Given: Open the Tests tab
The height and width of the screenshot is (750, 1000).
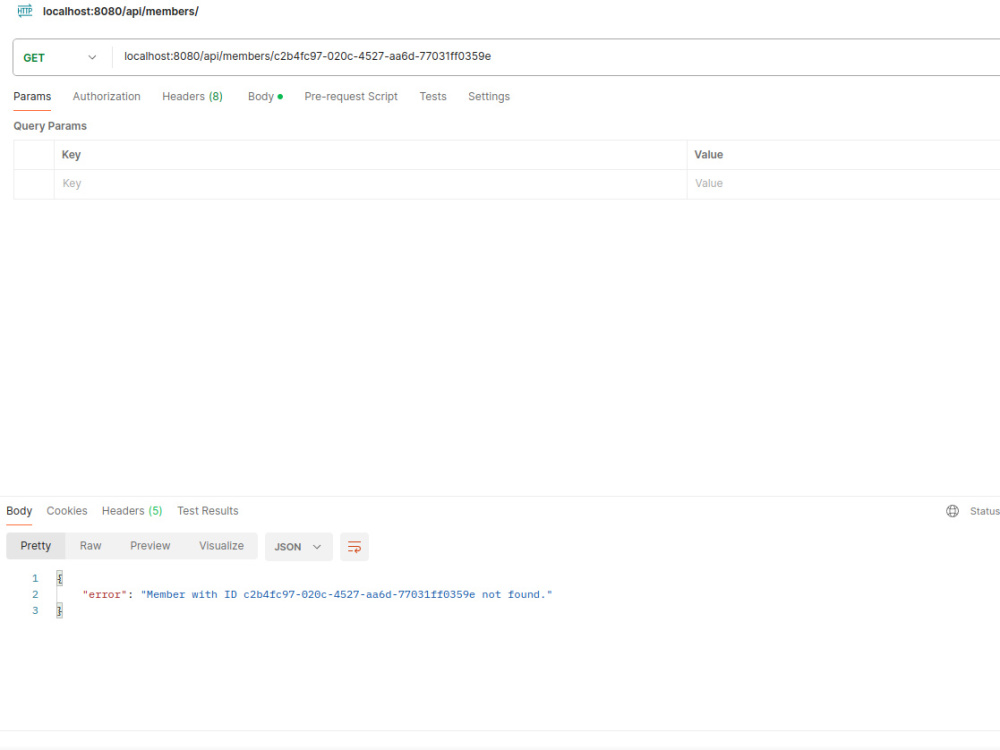Looking at the screenshot, I should click(432, 96).
